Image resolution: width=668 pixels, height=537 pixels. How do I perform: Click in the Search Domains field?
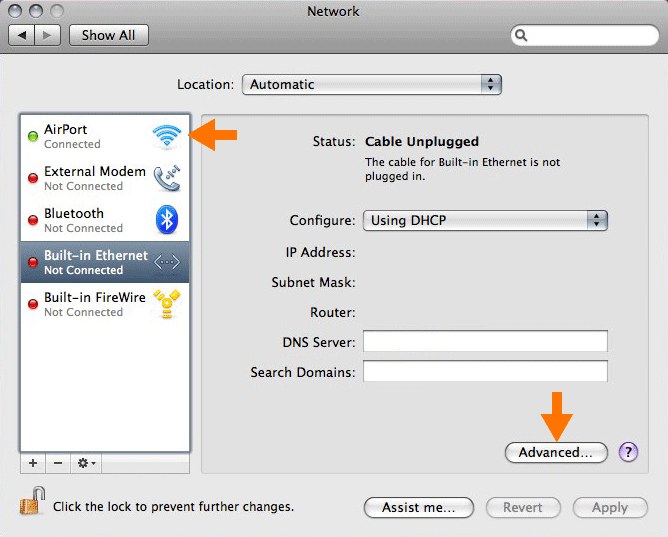coord(485,371)
